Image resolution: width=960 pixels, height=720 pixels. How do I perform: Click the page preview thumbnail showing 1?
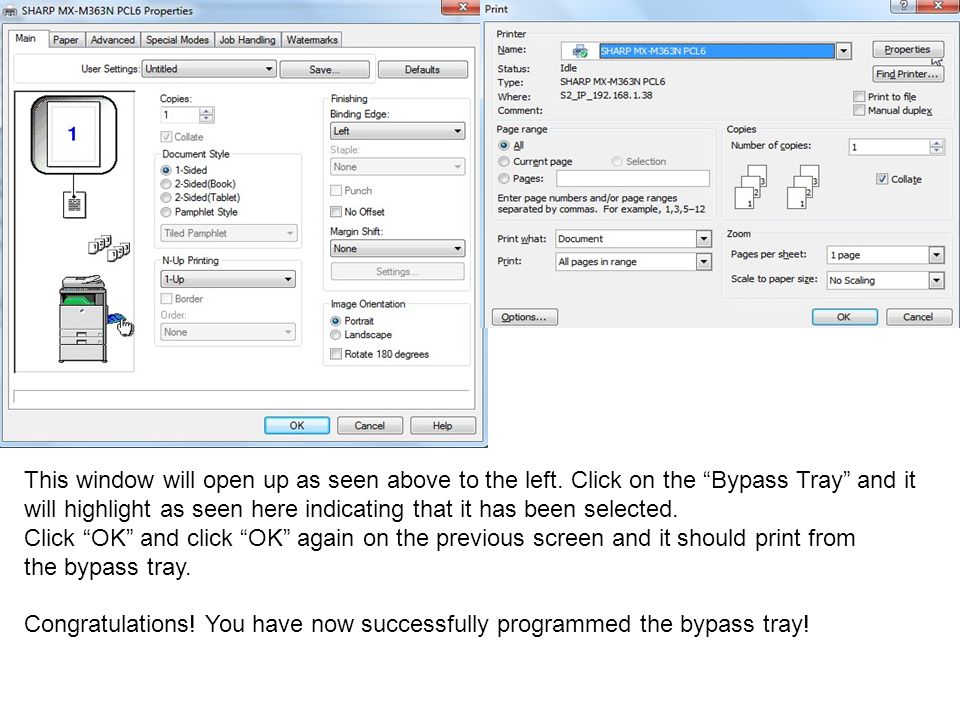click(73, 135)
